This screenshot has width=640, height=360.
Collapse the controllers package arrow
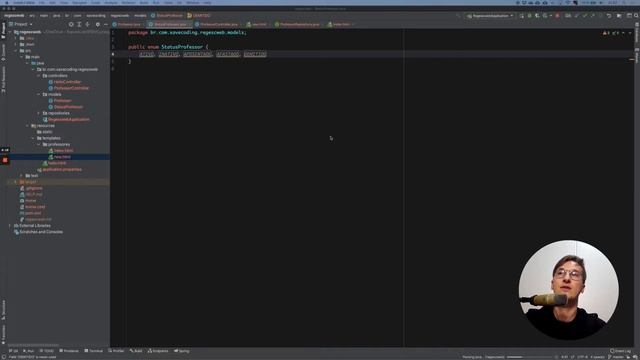[x=39, y=76]
